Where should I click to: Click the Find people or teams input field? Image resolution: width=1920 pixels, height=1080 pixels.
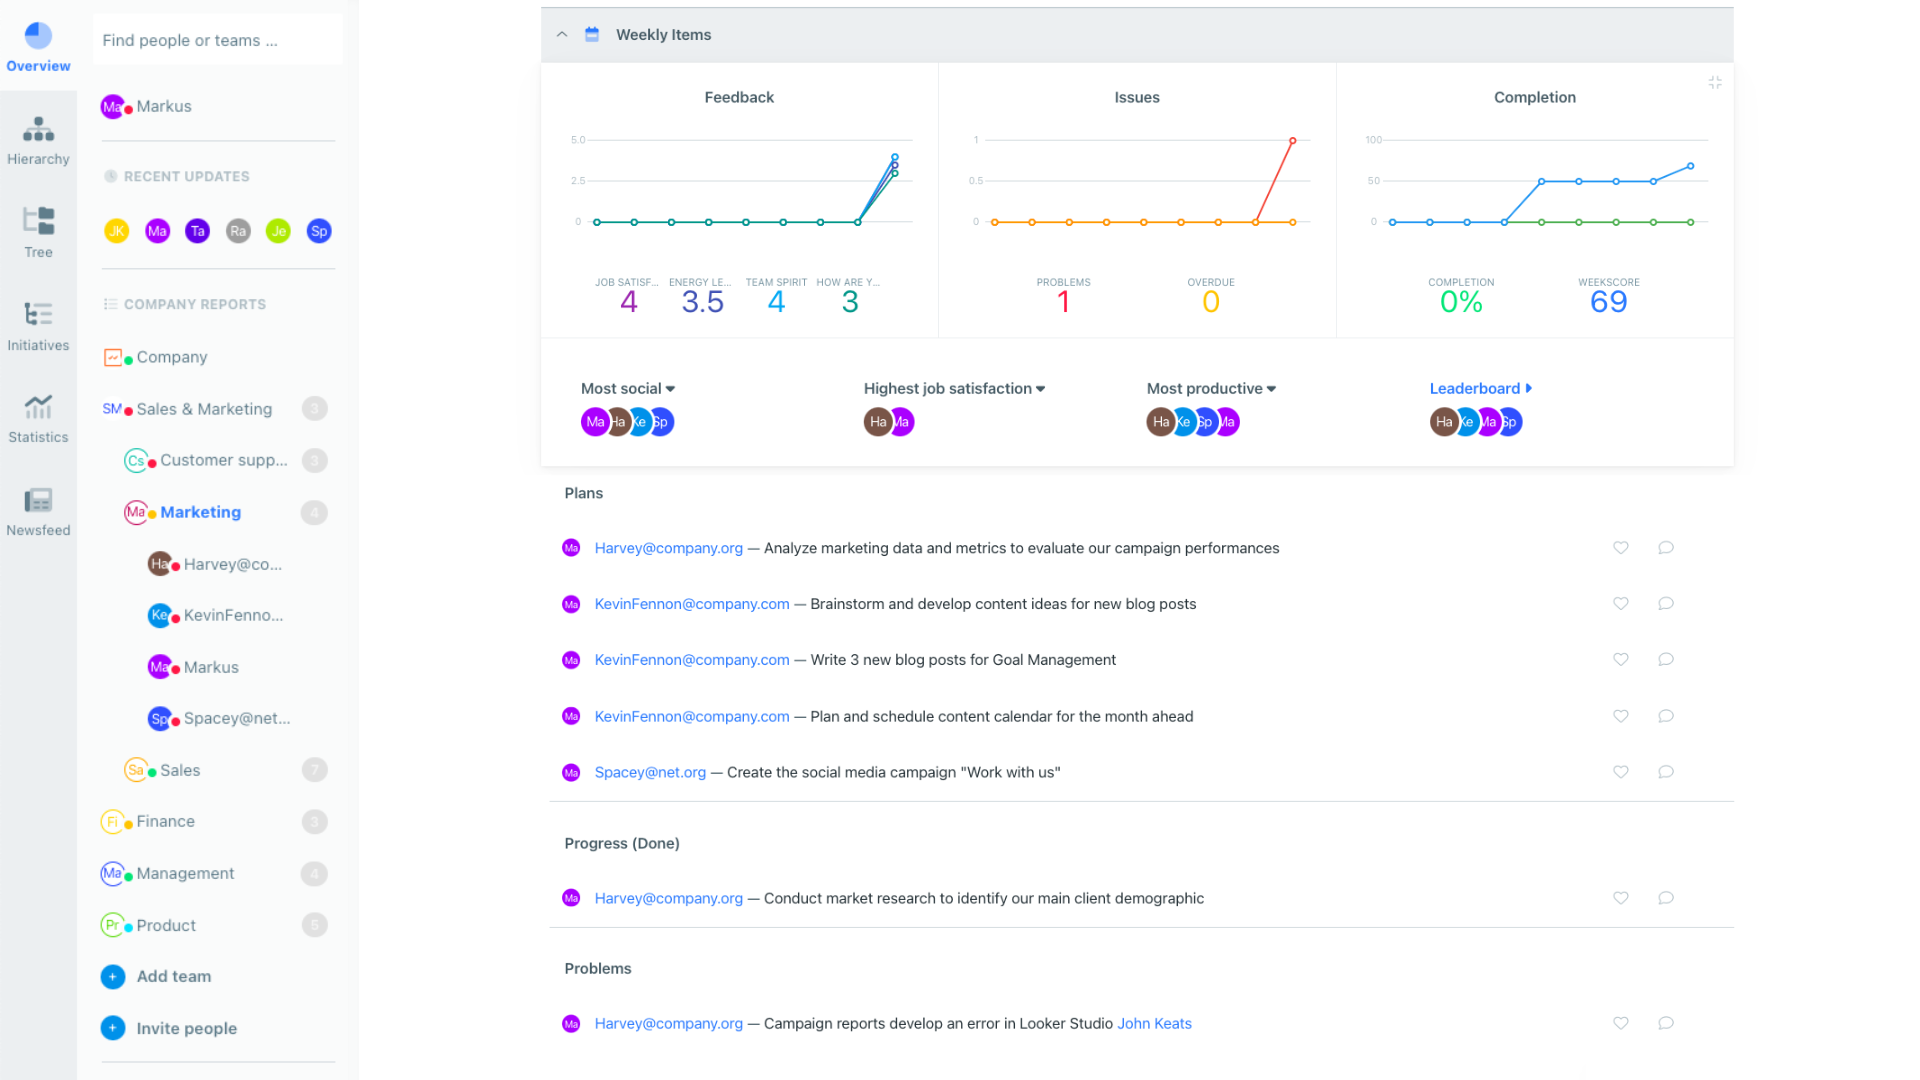point(220,40)
